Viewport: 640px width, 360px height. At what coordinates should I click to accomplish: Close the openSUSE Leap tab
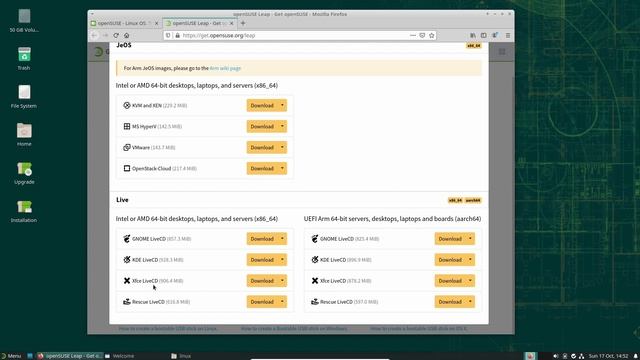(231, 23)
